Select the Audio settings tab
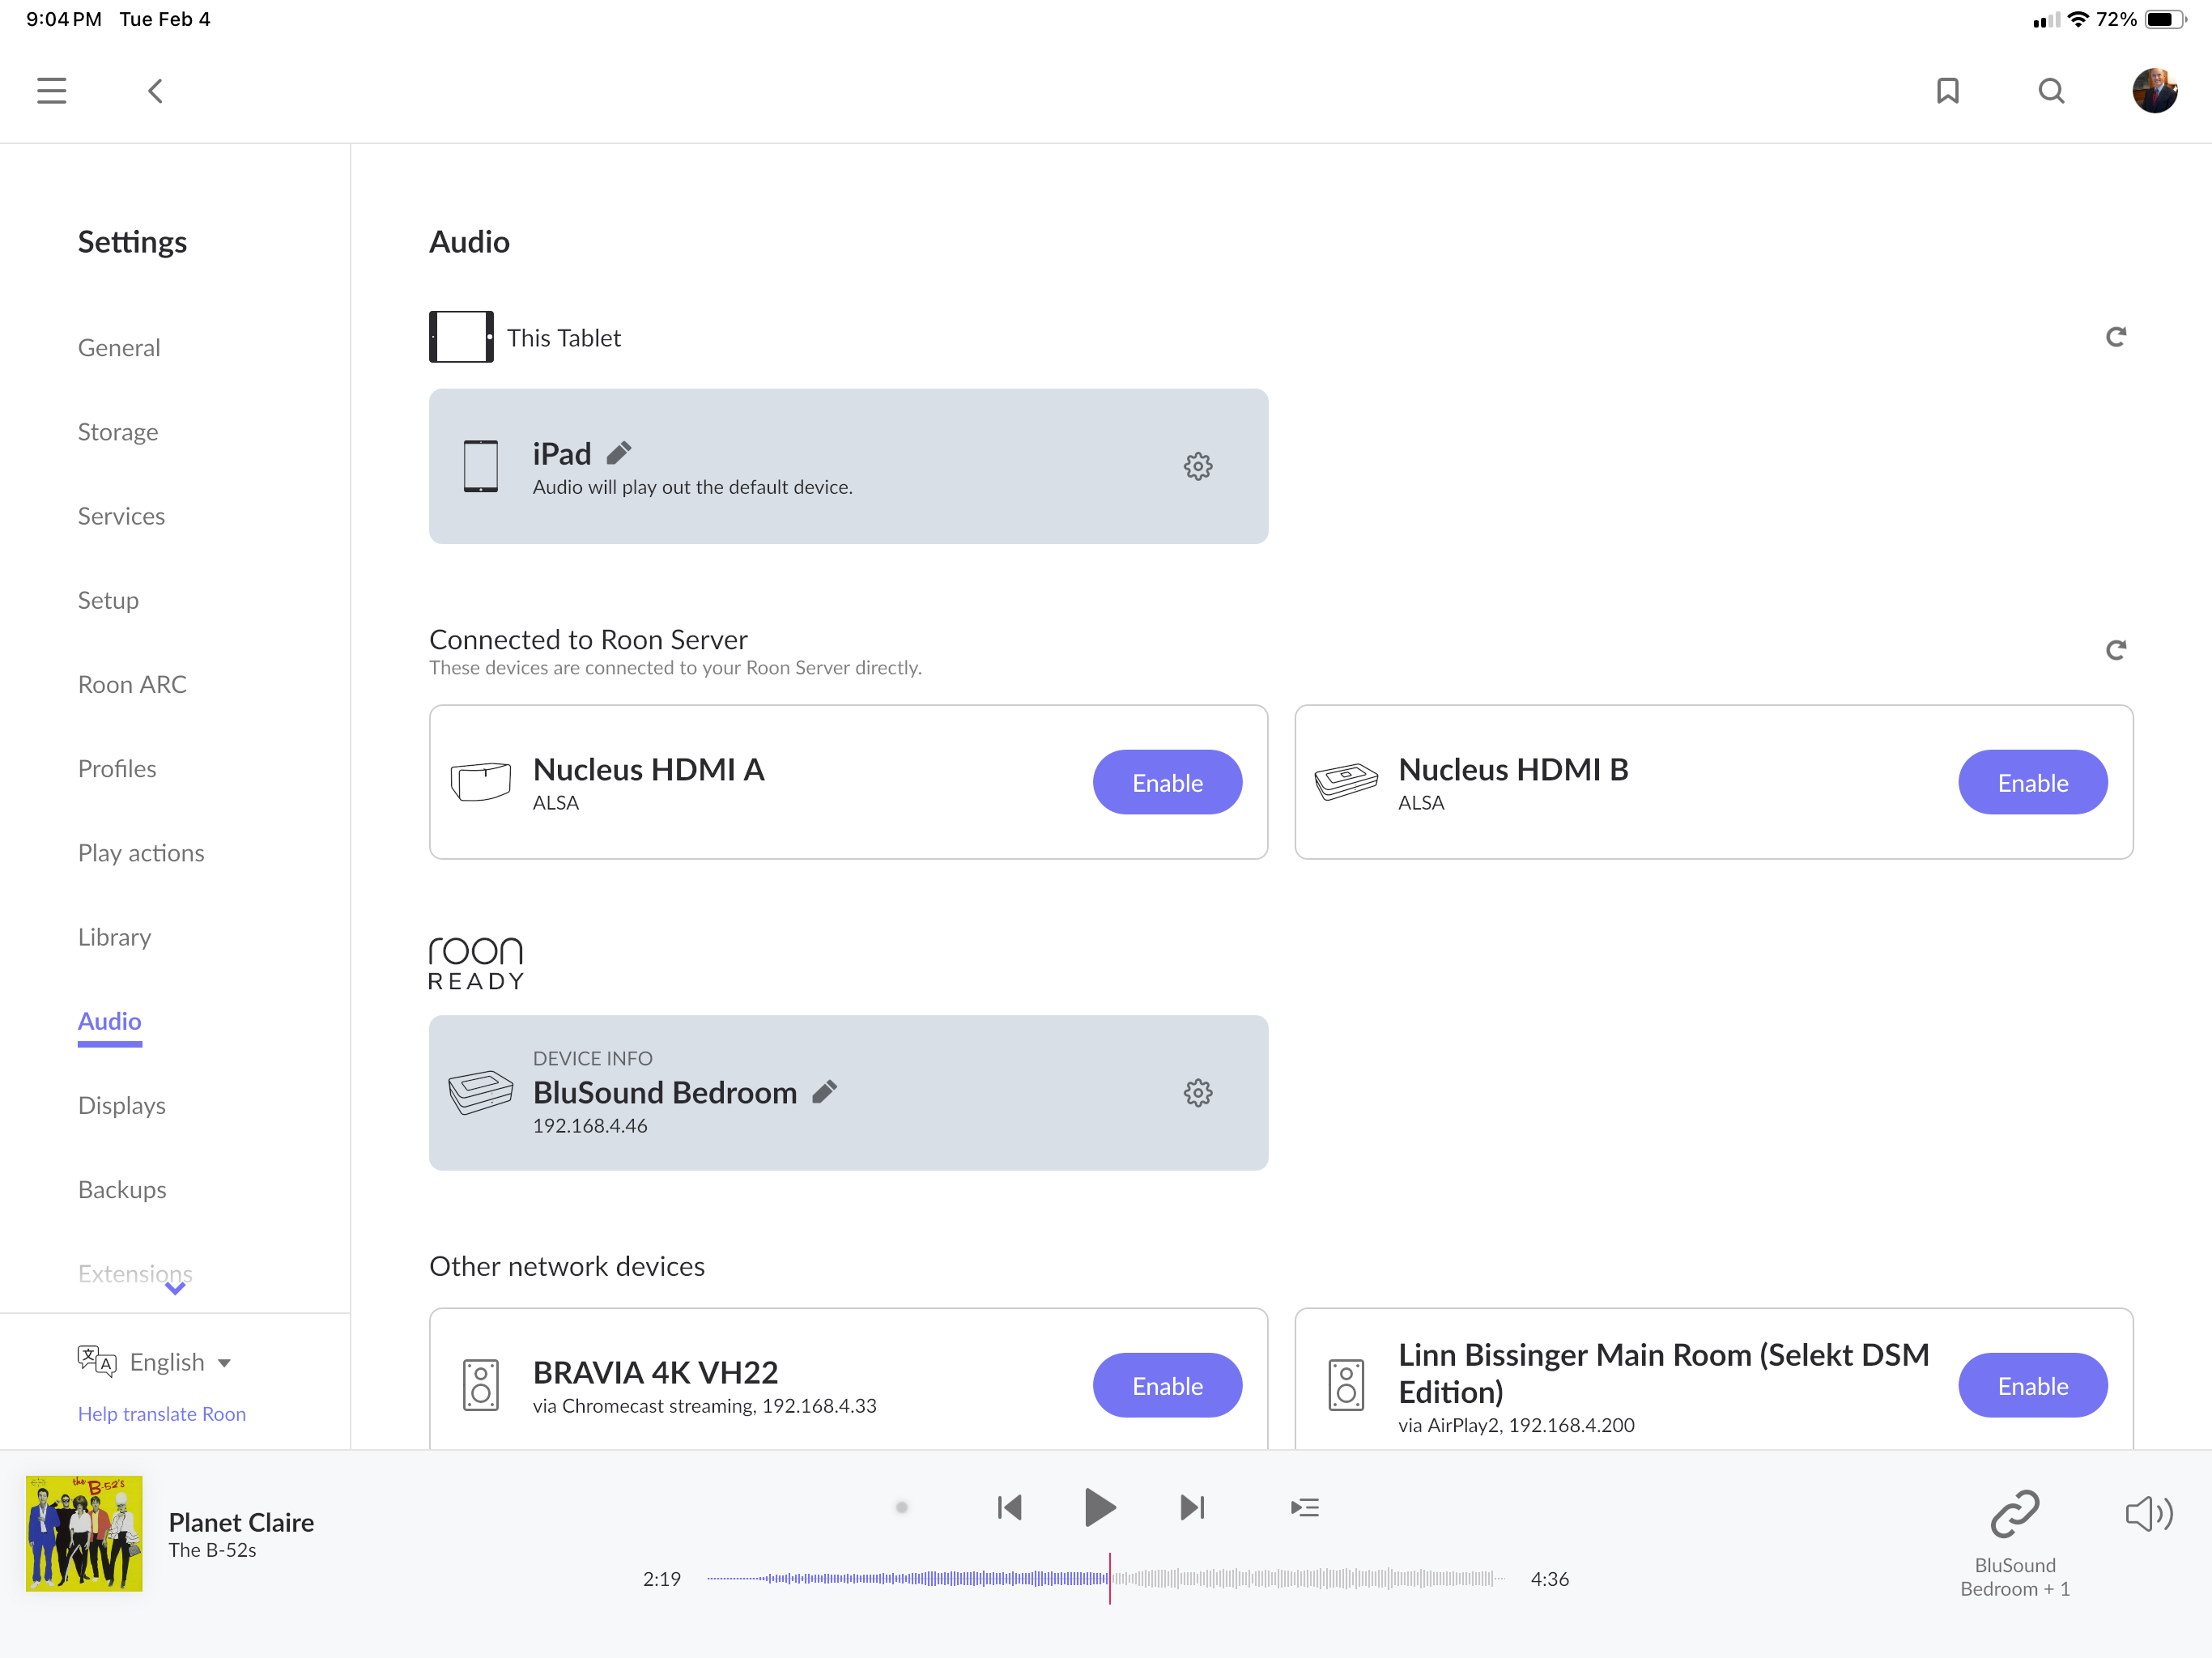The height and width of the screenshot is (1658, 2212). pyautogui.click(x=109, y=1021)
